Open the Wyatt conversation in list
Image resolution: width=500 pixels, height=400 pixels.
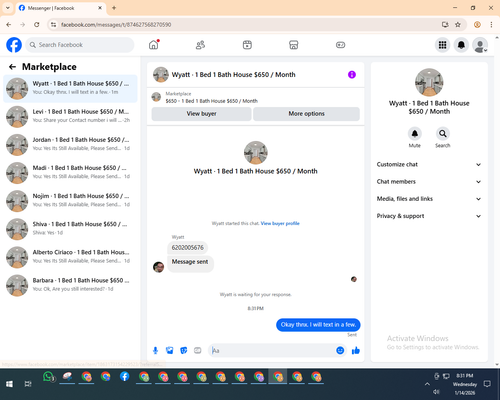coord(70,89)
